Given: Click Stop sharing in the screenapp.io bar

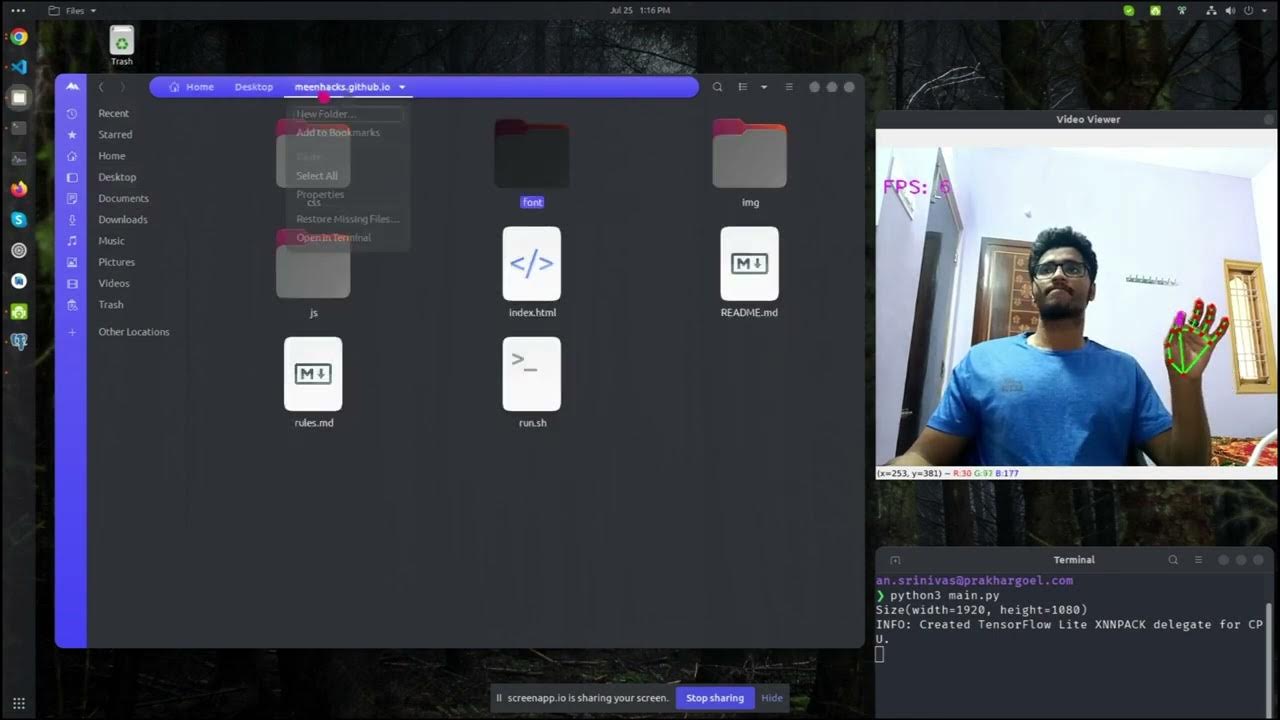Looking at the screenshot, I should coord(715,698).
